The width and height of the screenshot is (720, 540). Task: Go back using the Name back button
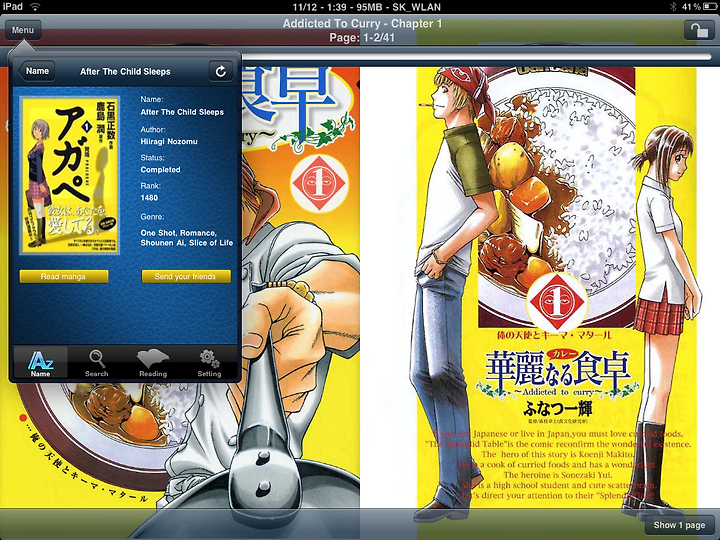tap(36, 71)
